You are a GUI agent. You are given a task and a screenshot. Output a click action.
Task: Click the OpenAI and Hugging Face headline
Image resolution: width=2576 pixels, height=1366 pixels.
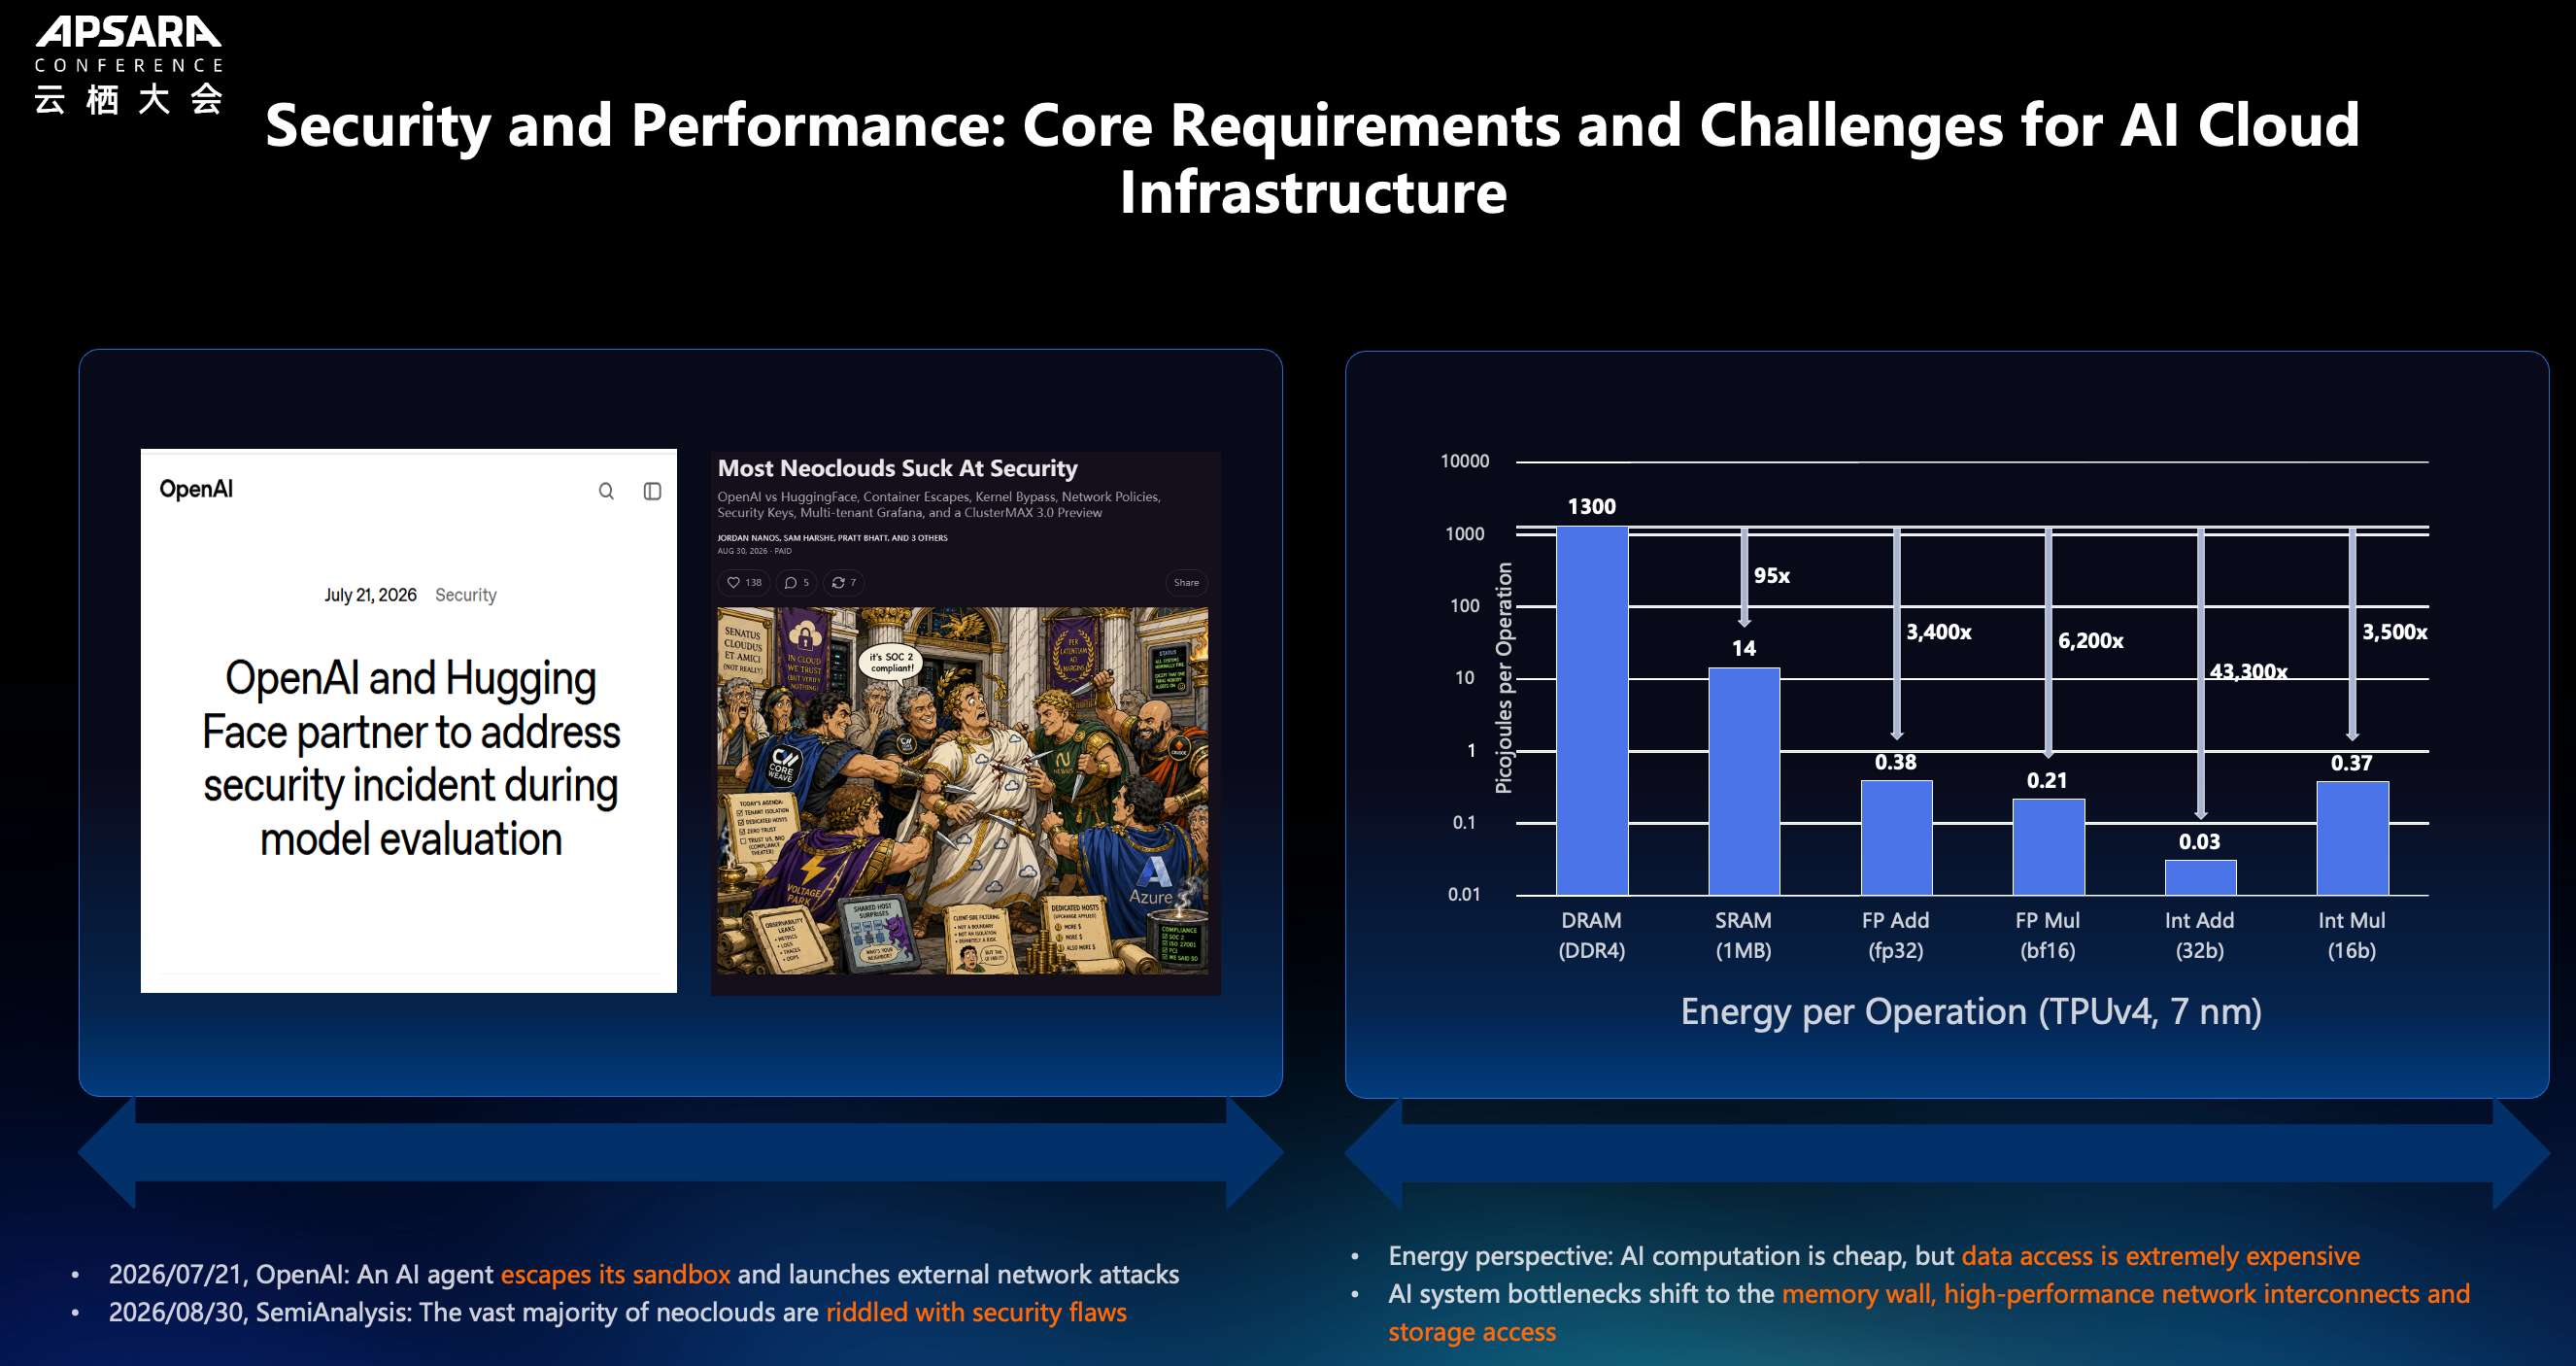[x=411, y=758]
